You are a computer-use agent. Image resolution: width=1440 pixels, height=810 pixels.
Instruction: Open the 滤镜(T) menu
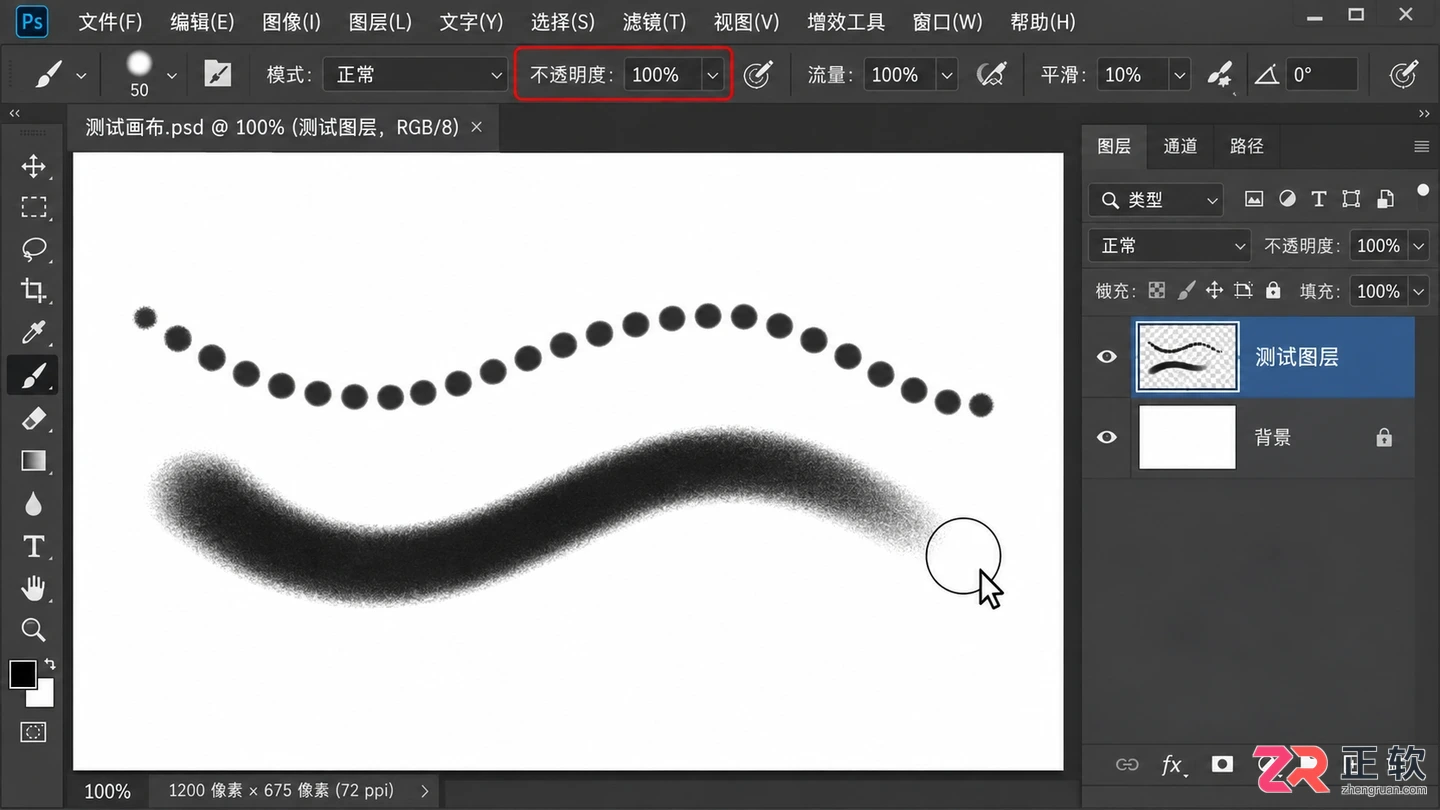[654, 22]
